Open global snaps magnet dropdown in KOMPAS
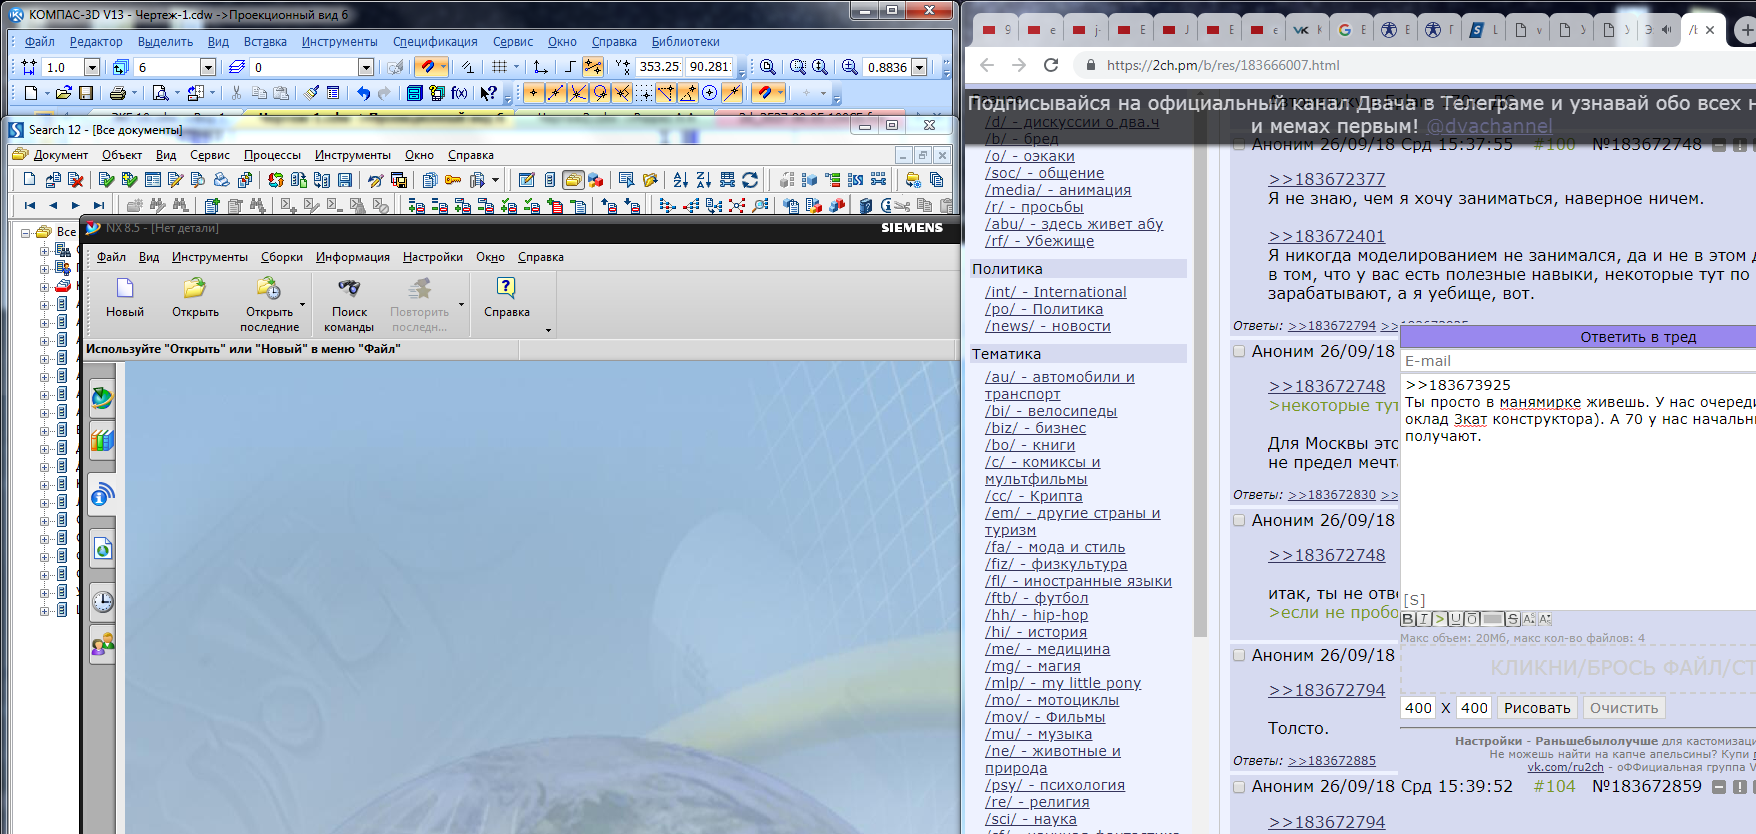1756x834 pixels. coord(443,67)
